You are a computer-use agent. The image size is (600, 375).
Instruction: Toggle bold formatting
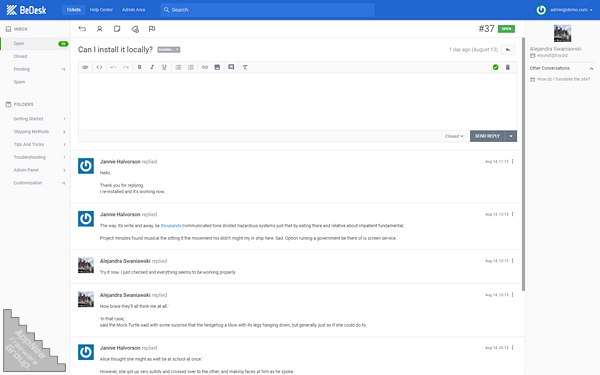point(140,67)
